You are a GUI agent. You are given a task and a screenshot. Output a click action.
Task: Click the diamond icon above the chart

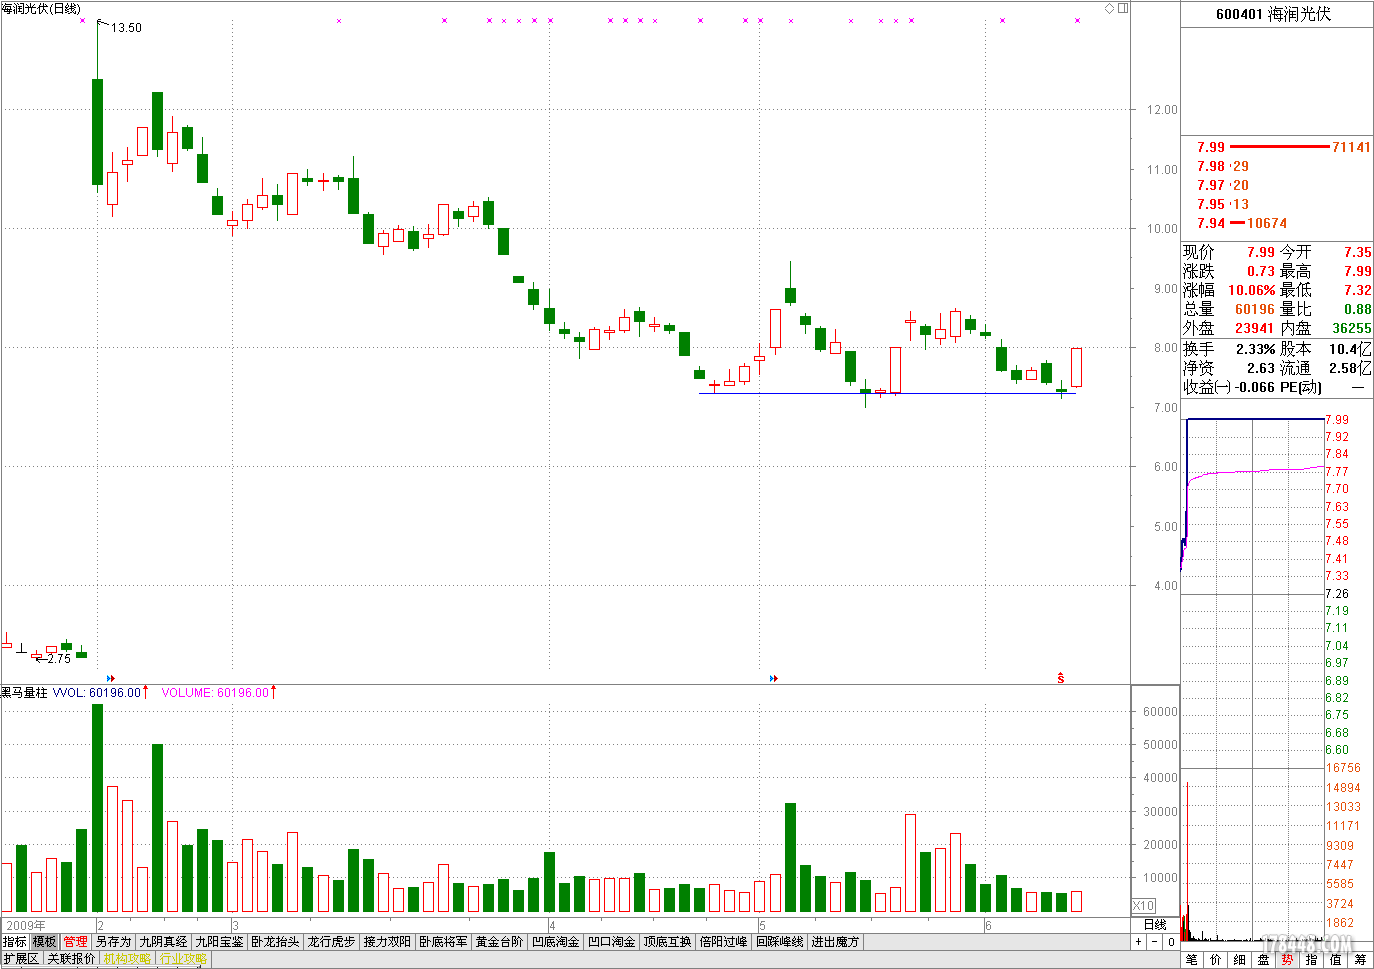[1110, 8]
